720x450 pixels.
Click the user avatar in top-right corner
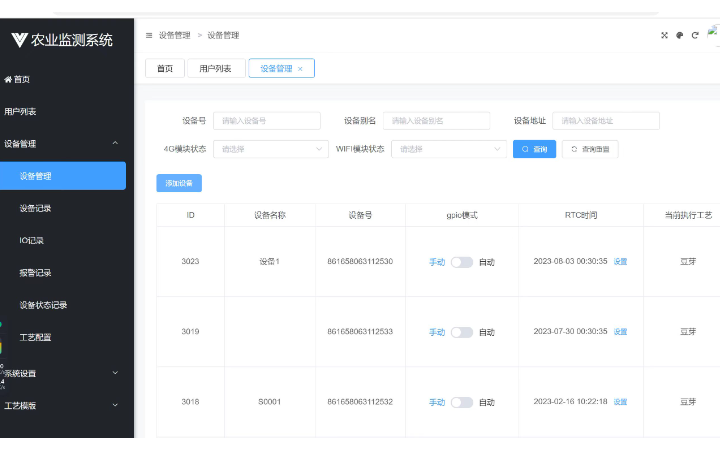click(713, 34)
